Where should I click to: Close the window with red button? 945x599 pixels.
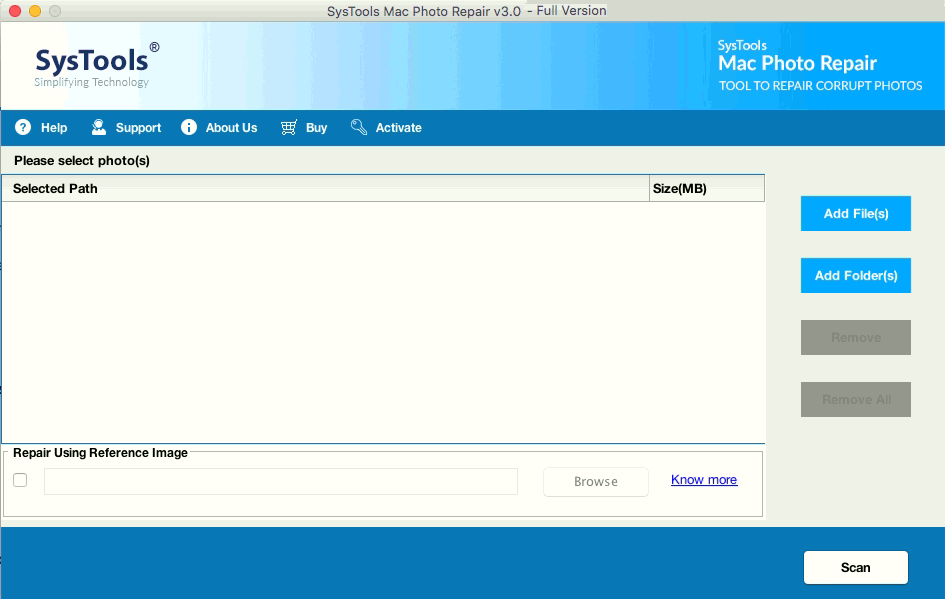click(15, 11)
